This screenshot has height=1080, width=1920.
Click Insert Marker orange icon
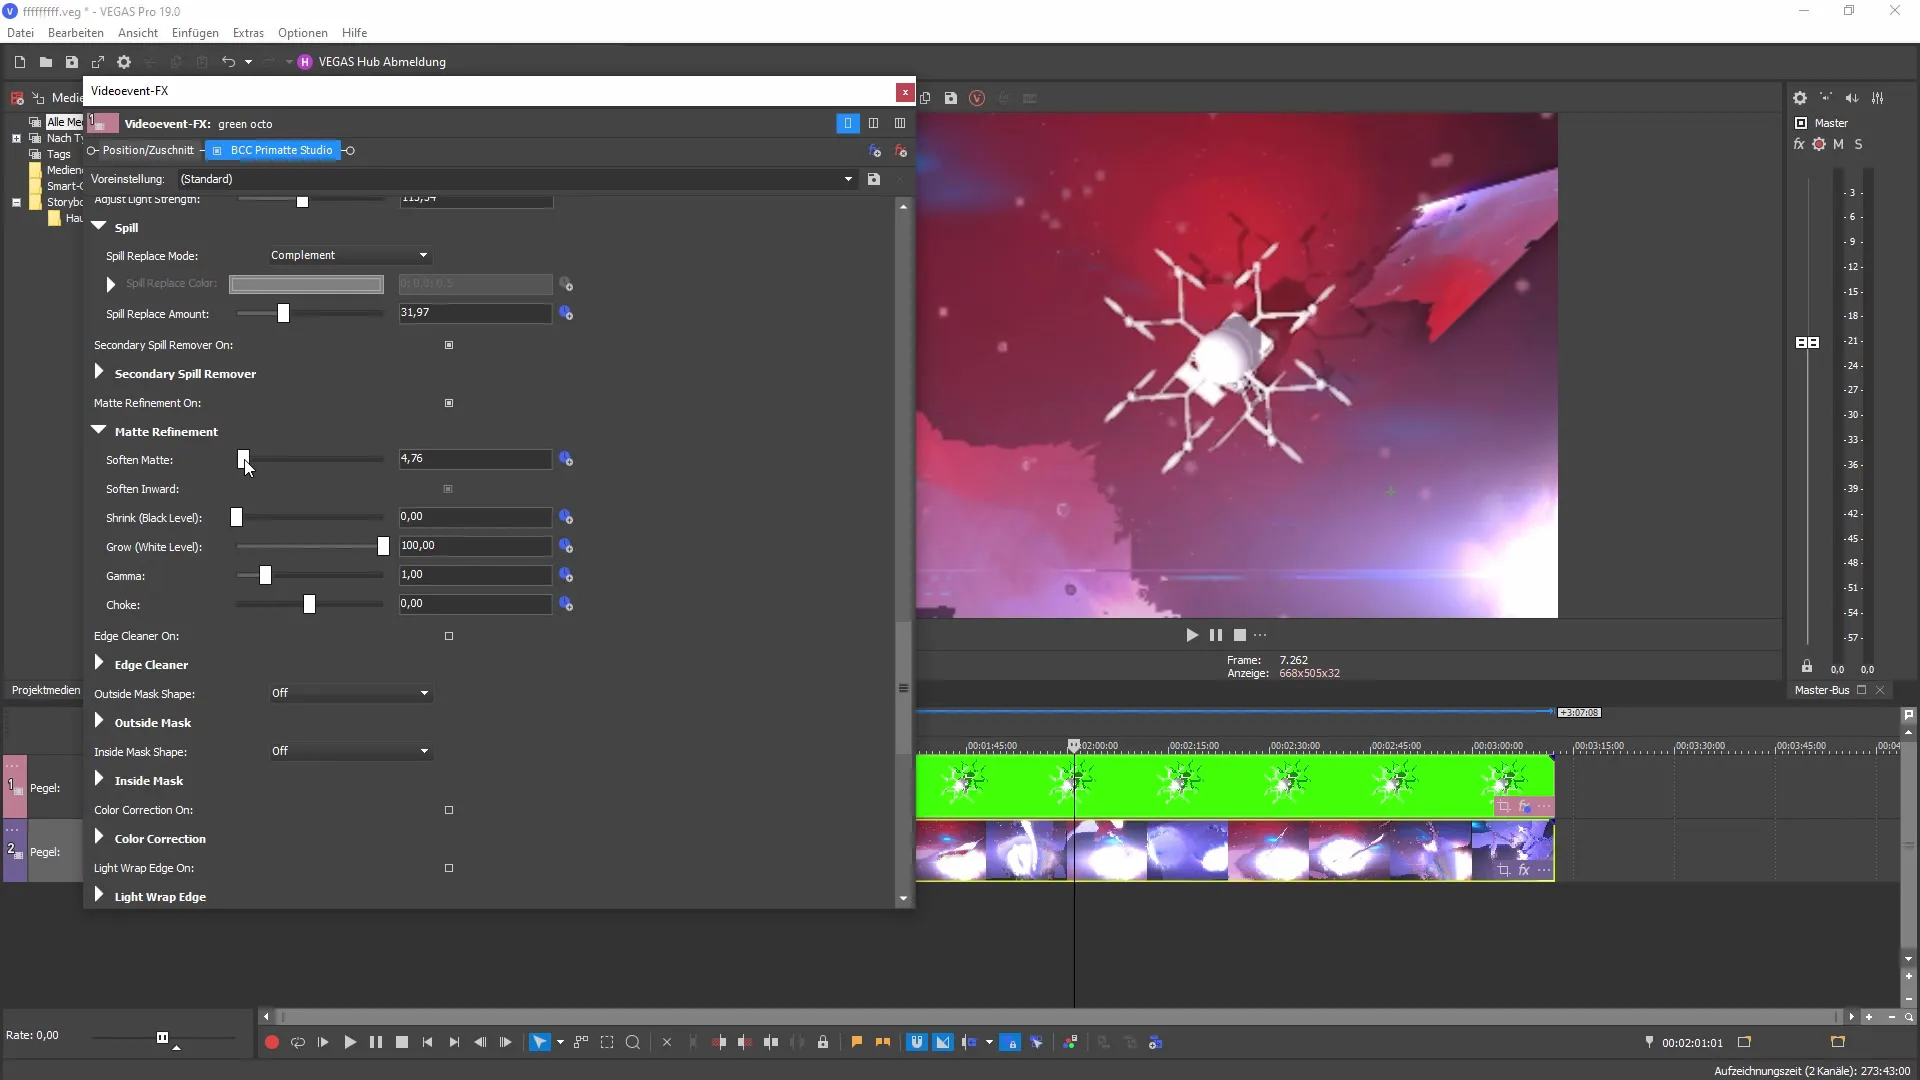point(857,1042)
